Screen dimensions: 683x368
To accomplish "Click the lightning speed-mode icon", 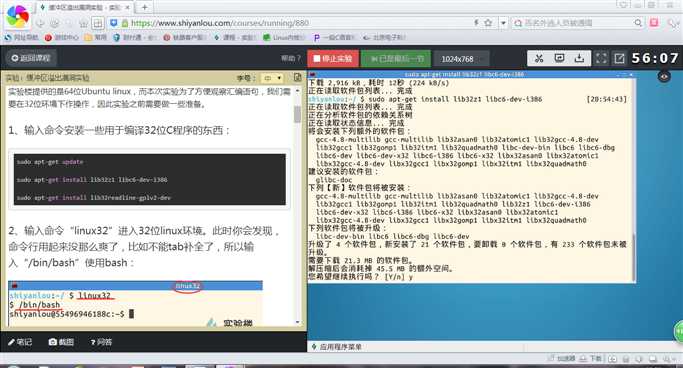I will [x=477, y=23].
